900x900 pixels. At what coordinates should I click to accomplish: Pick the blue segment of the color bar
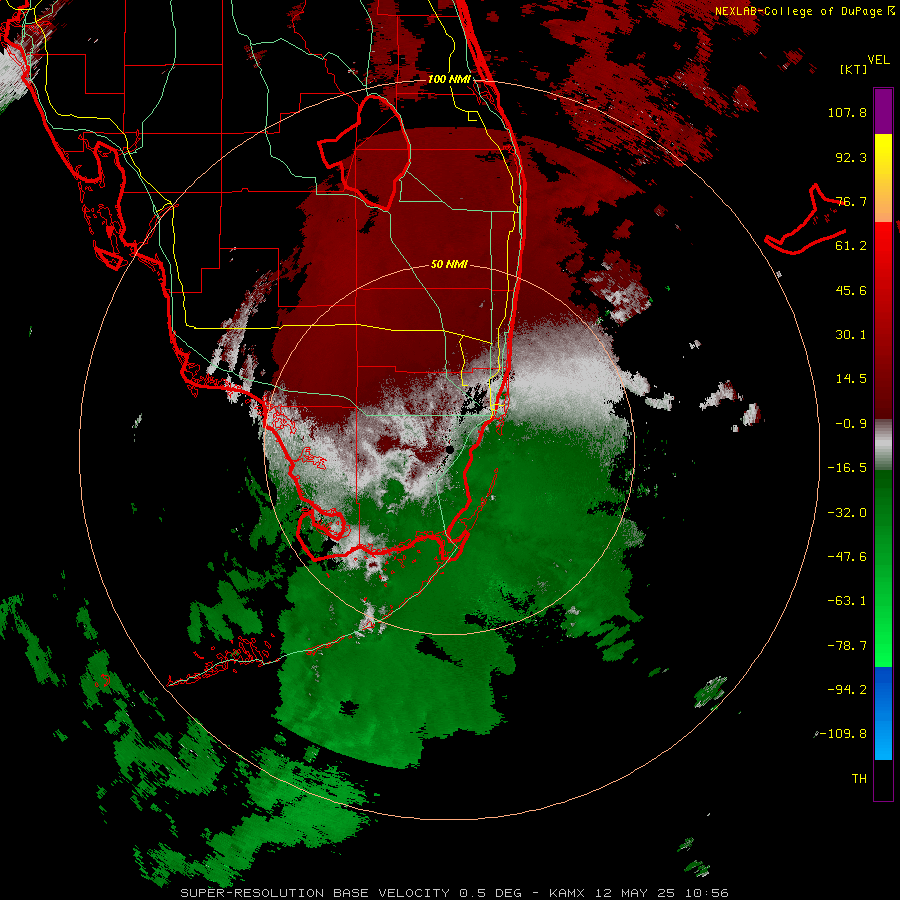(x=883, y=713)
